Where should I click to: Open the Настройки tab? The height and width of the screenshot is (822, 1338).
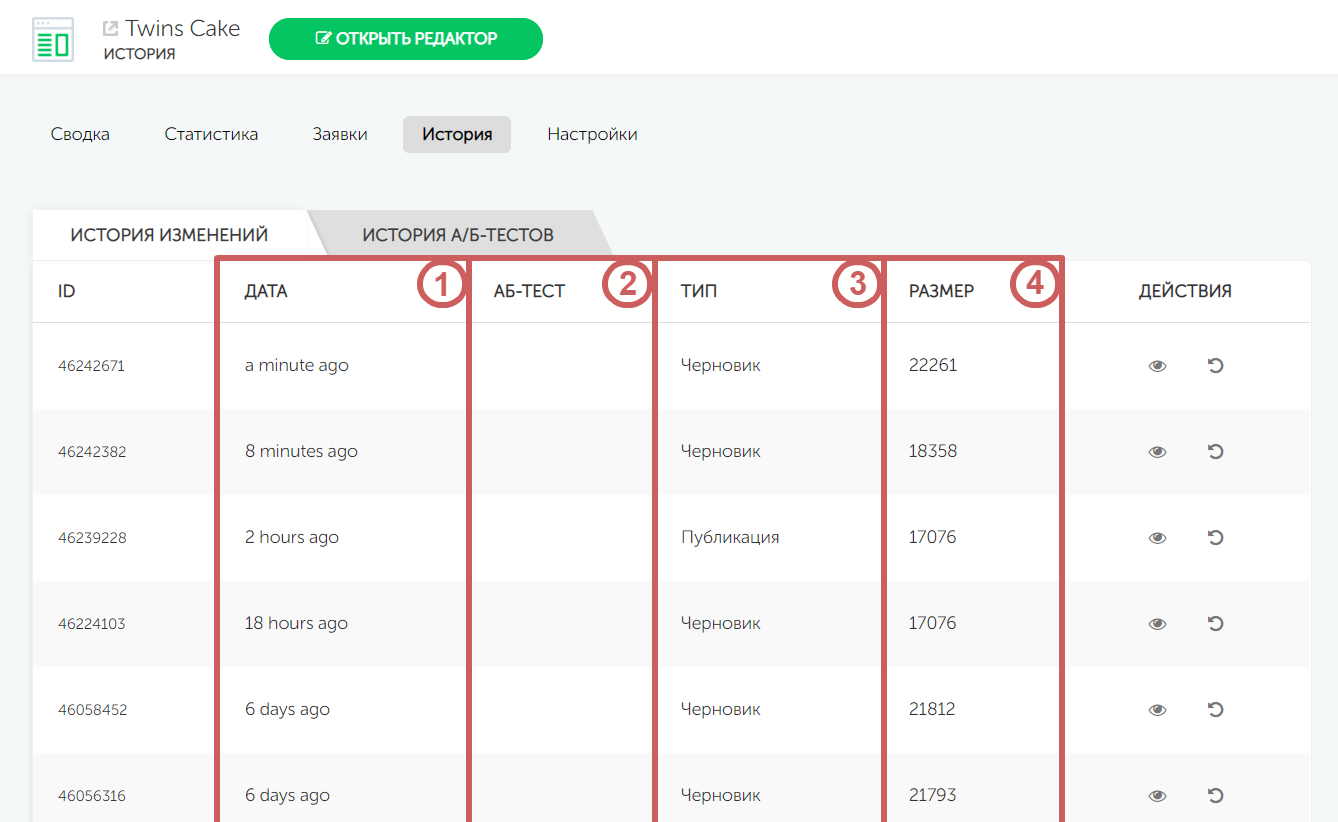pyautogui.click(x=592, y=134)
